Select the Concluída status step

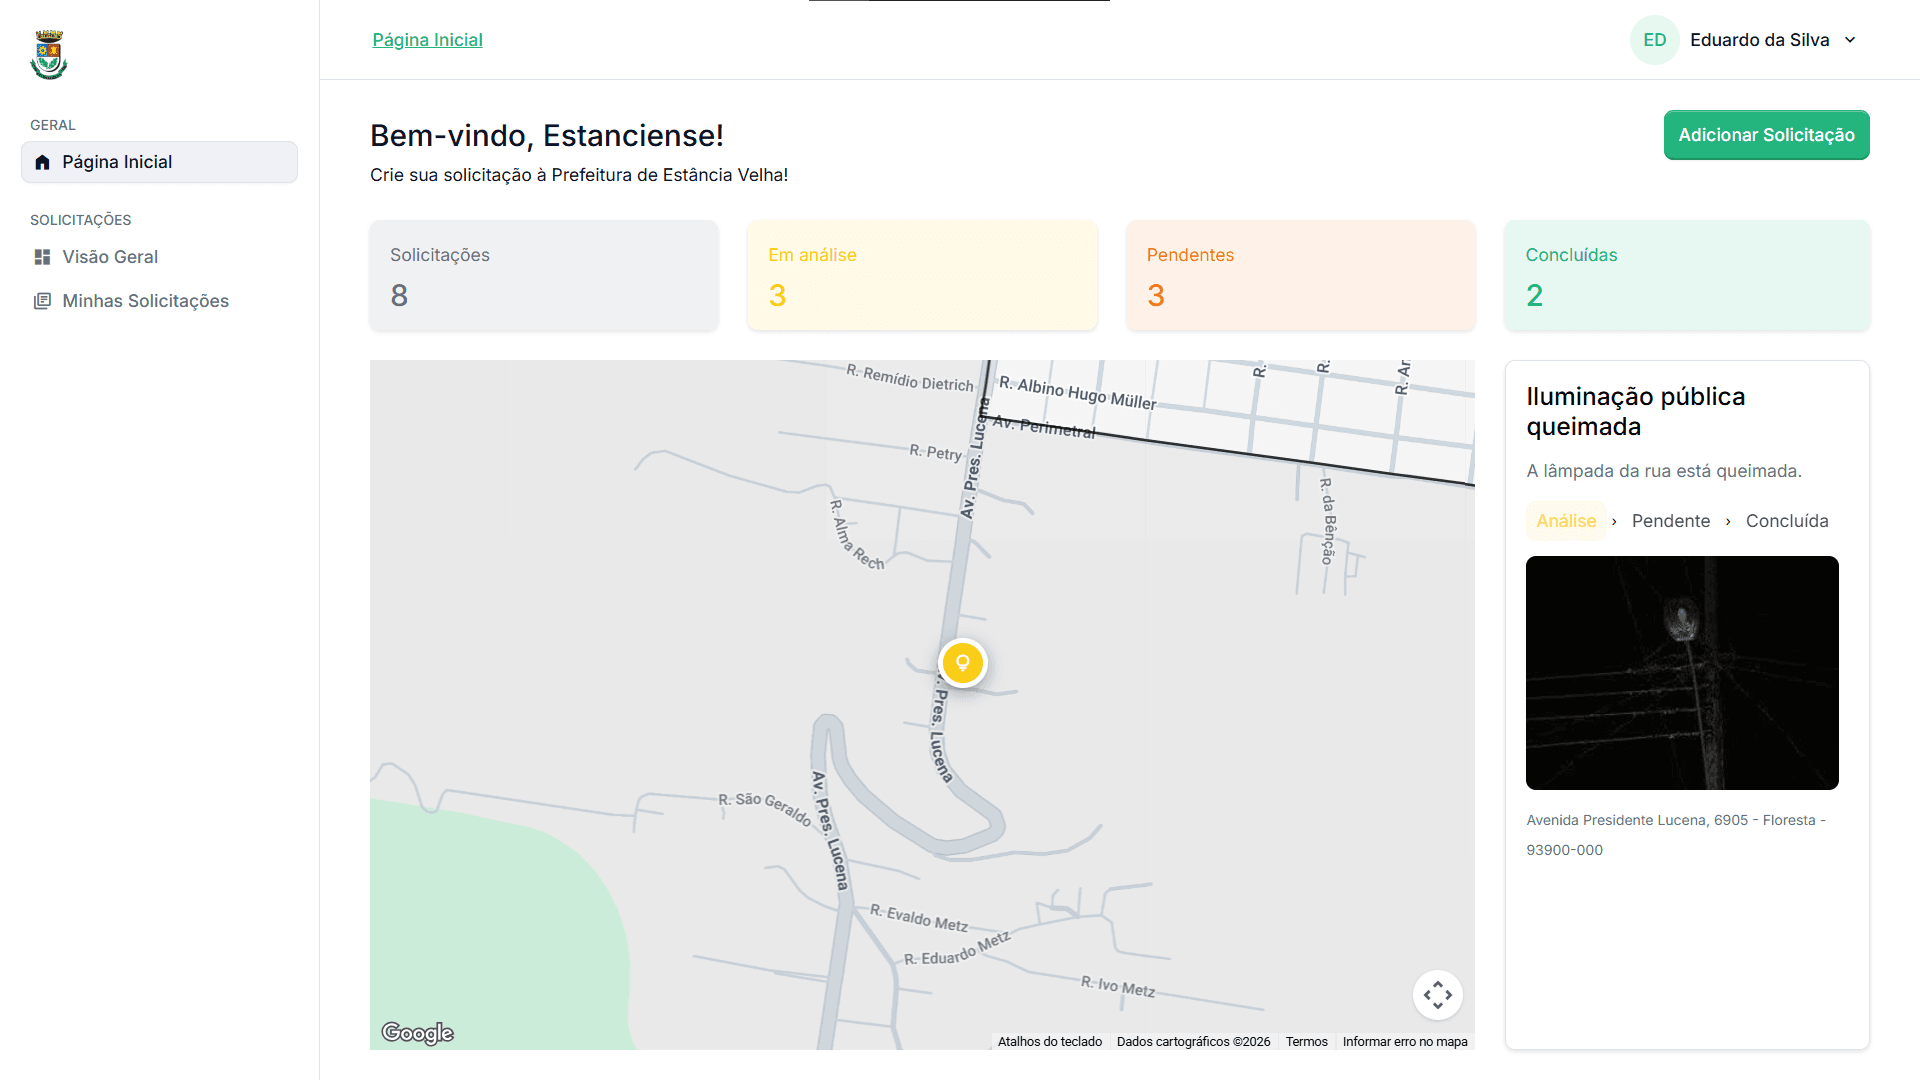point(1787,521)
